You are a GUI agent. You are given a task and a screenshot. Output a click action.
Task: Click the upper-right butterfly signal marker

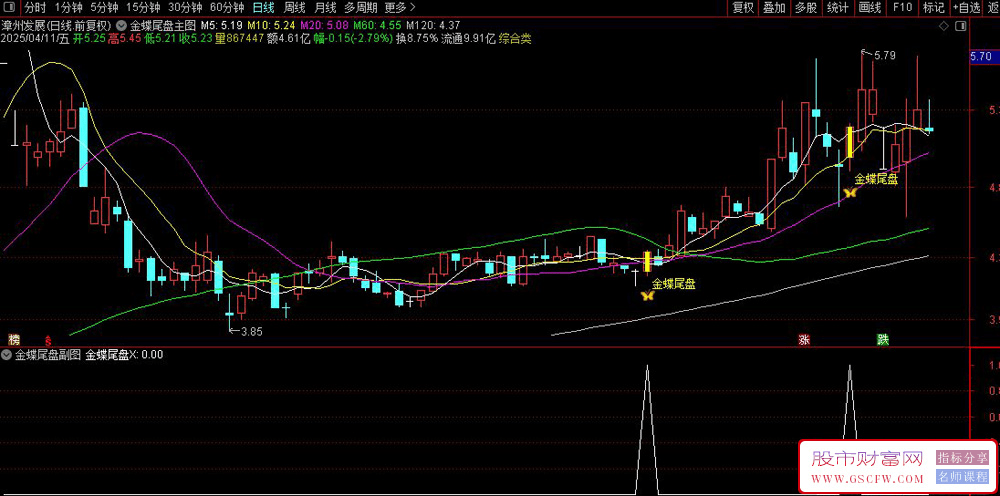(850, 191)
